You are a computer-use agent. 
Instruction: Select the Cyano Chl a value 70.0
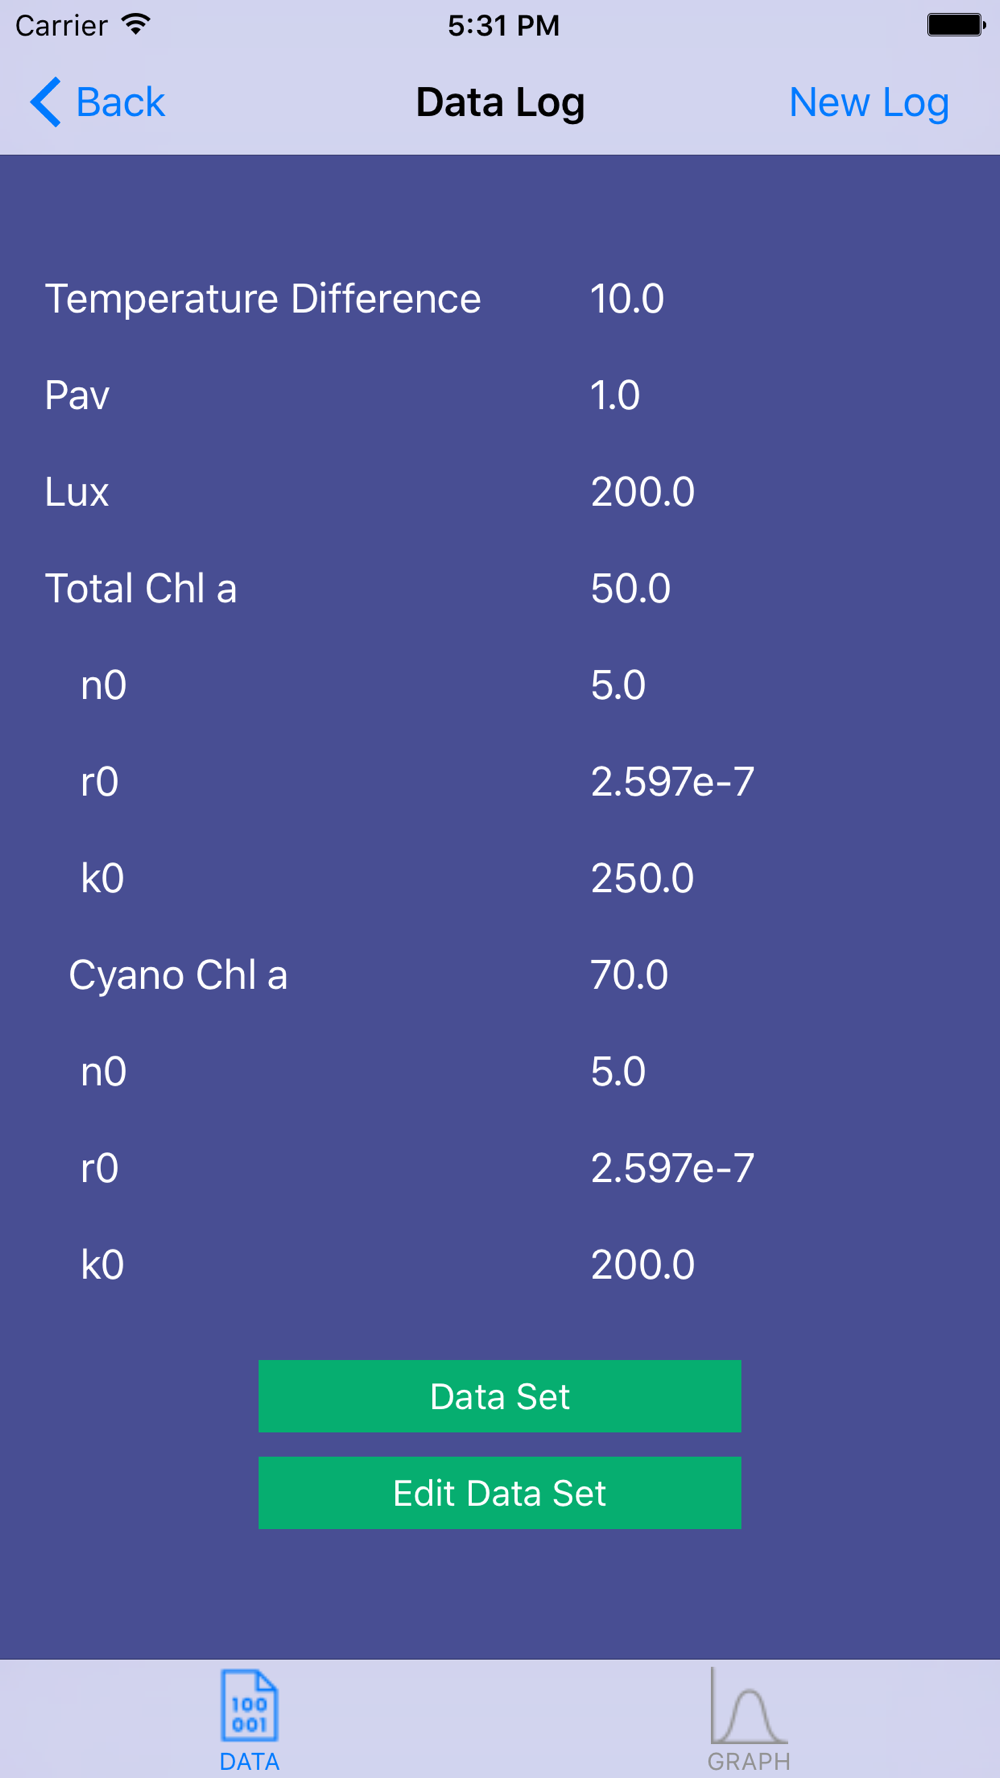coord(629,975)
